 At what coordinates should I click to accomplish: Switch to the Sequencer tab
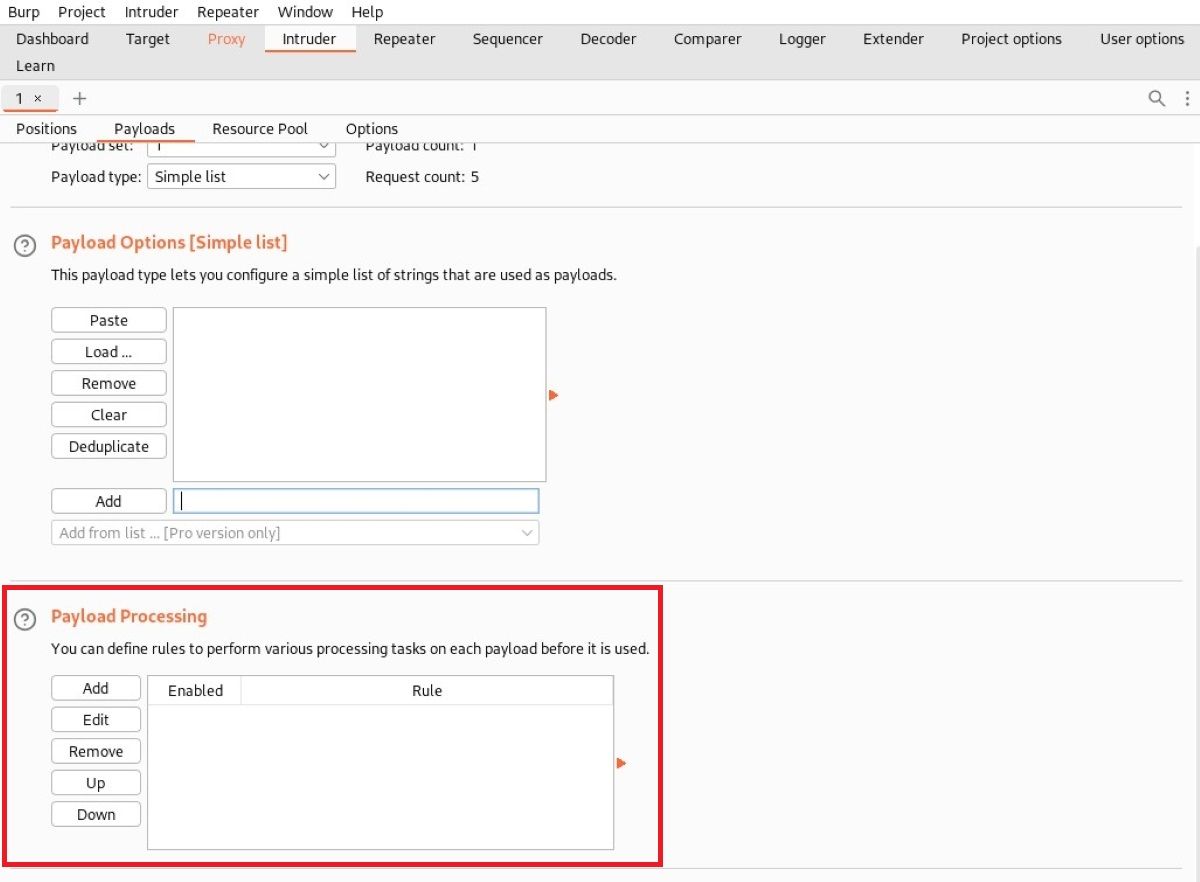(x=508, y=39)
